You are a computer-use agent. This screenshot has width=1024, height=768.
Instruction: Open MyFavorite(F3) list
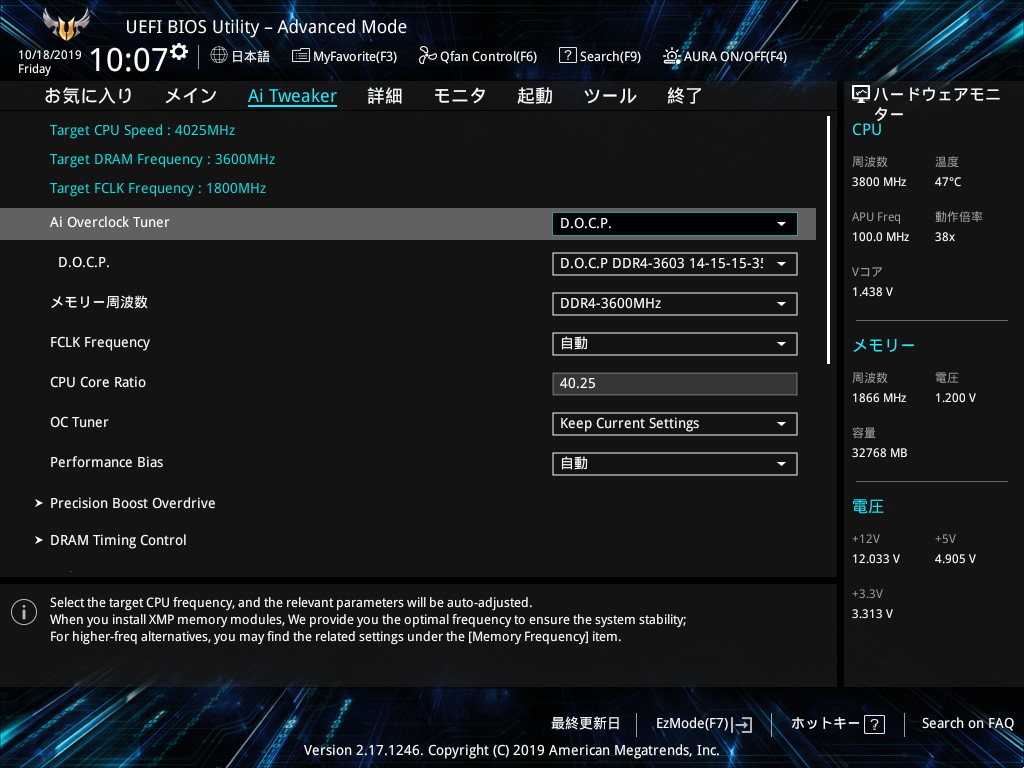click(x=344, y=56)
